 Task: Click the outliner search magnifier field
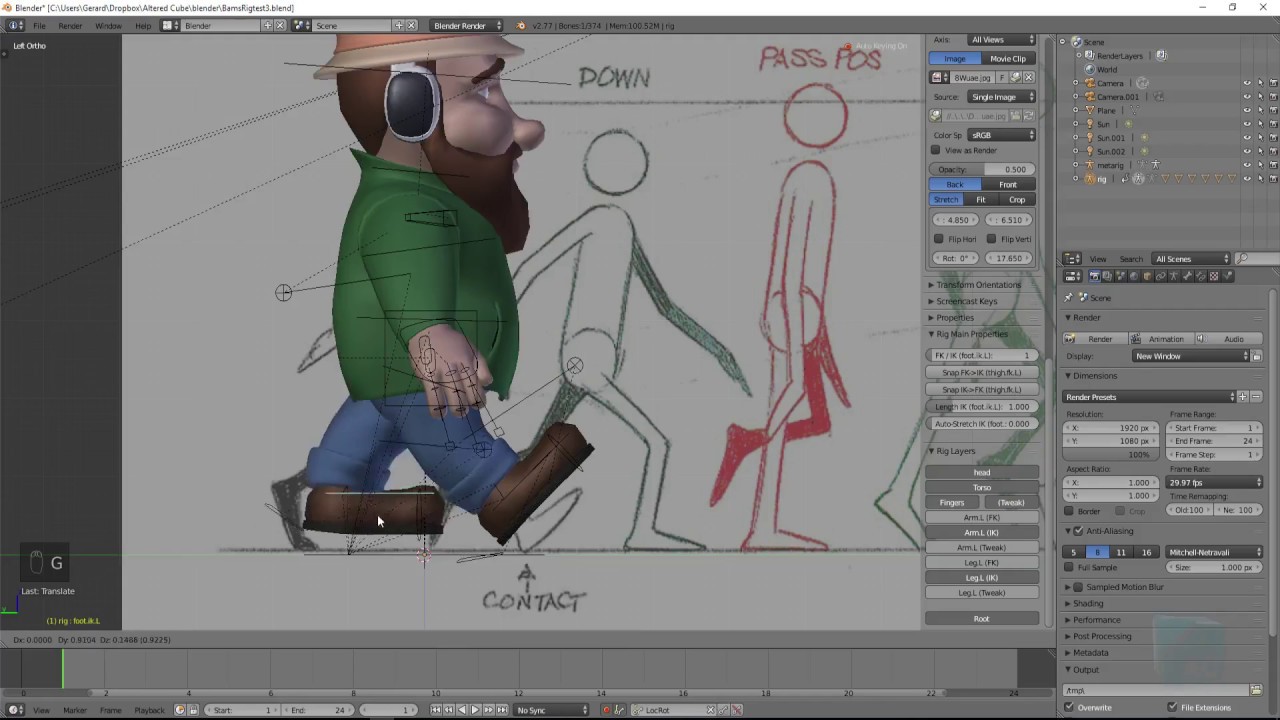1257,259
